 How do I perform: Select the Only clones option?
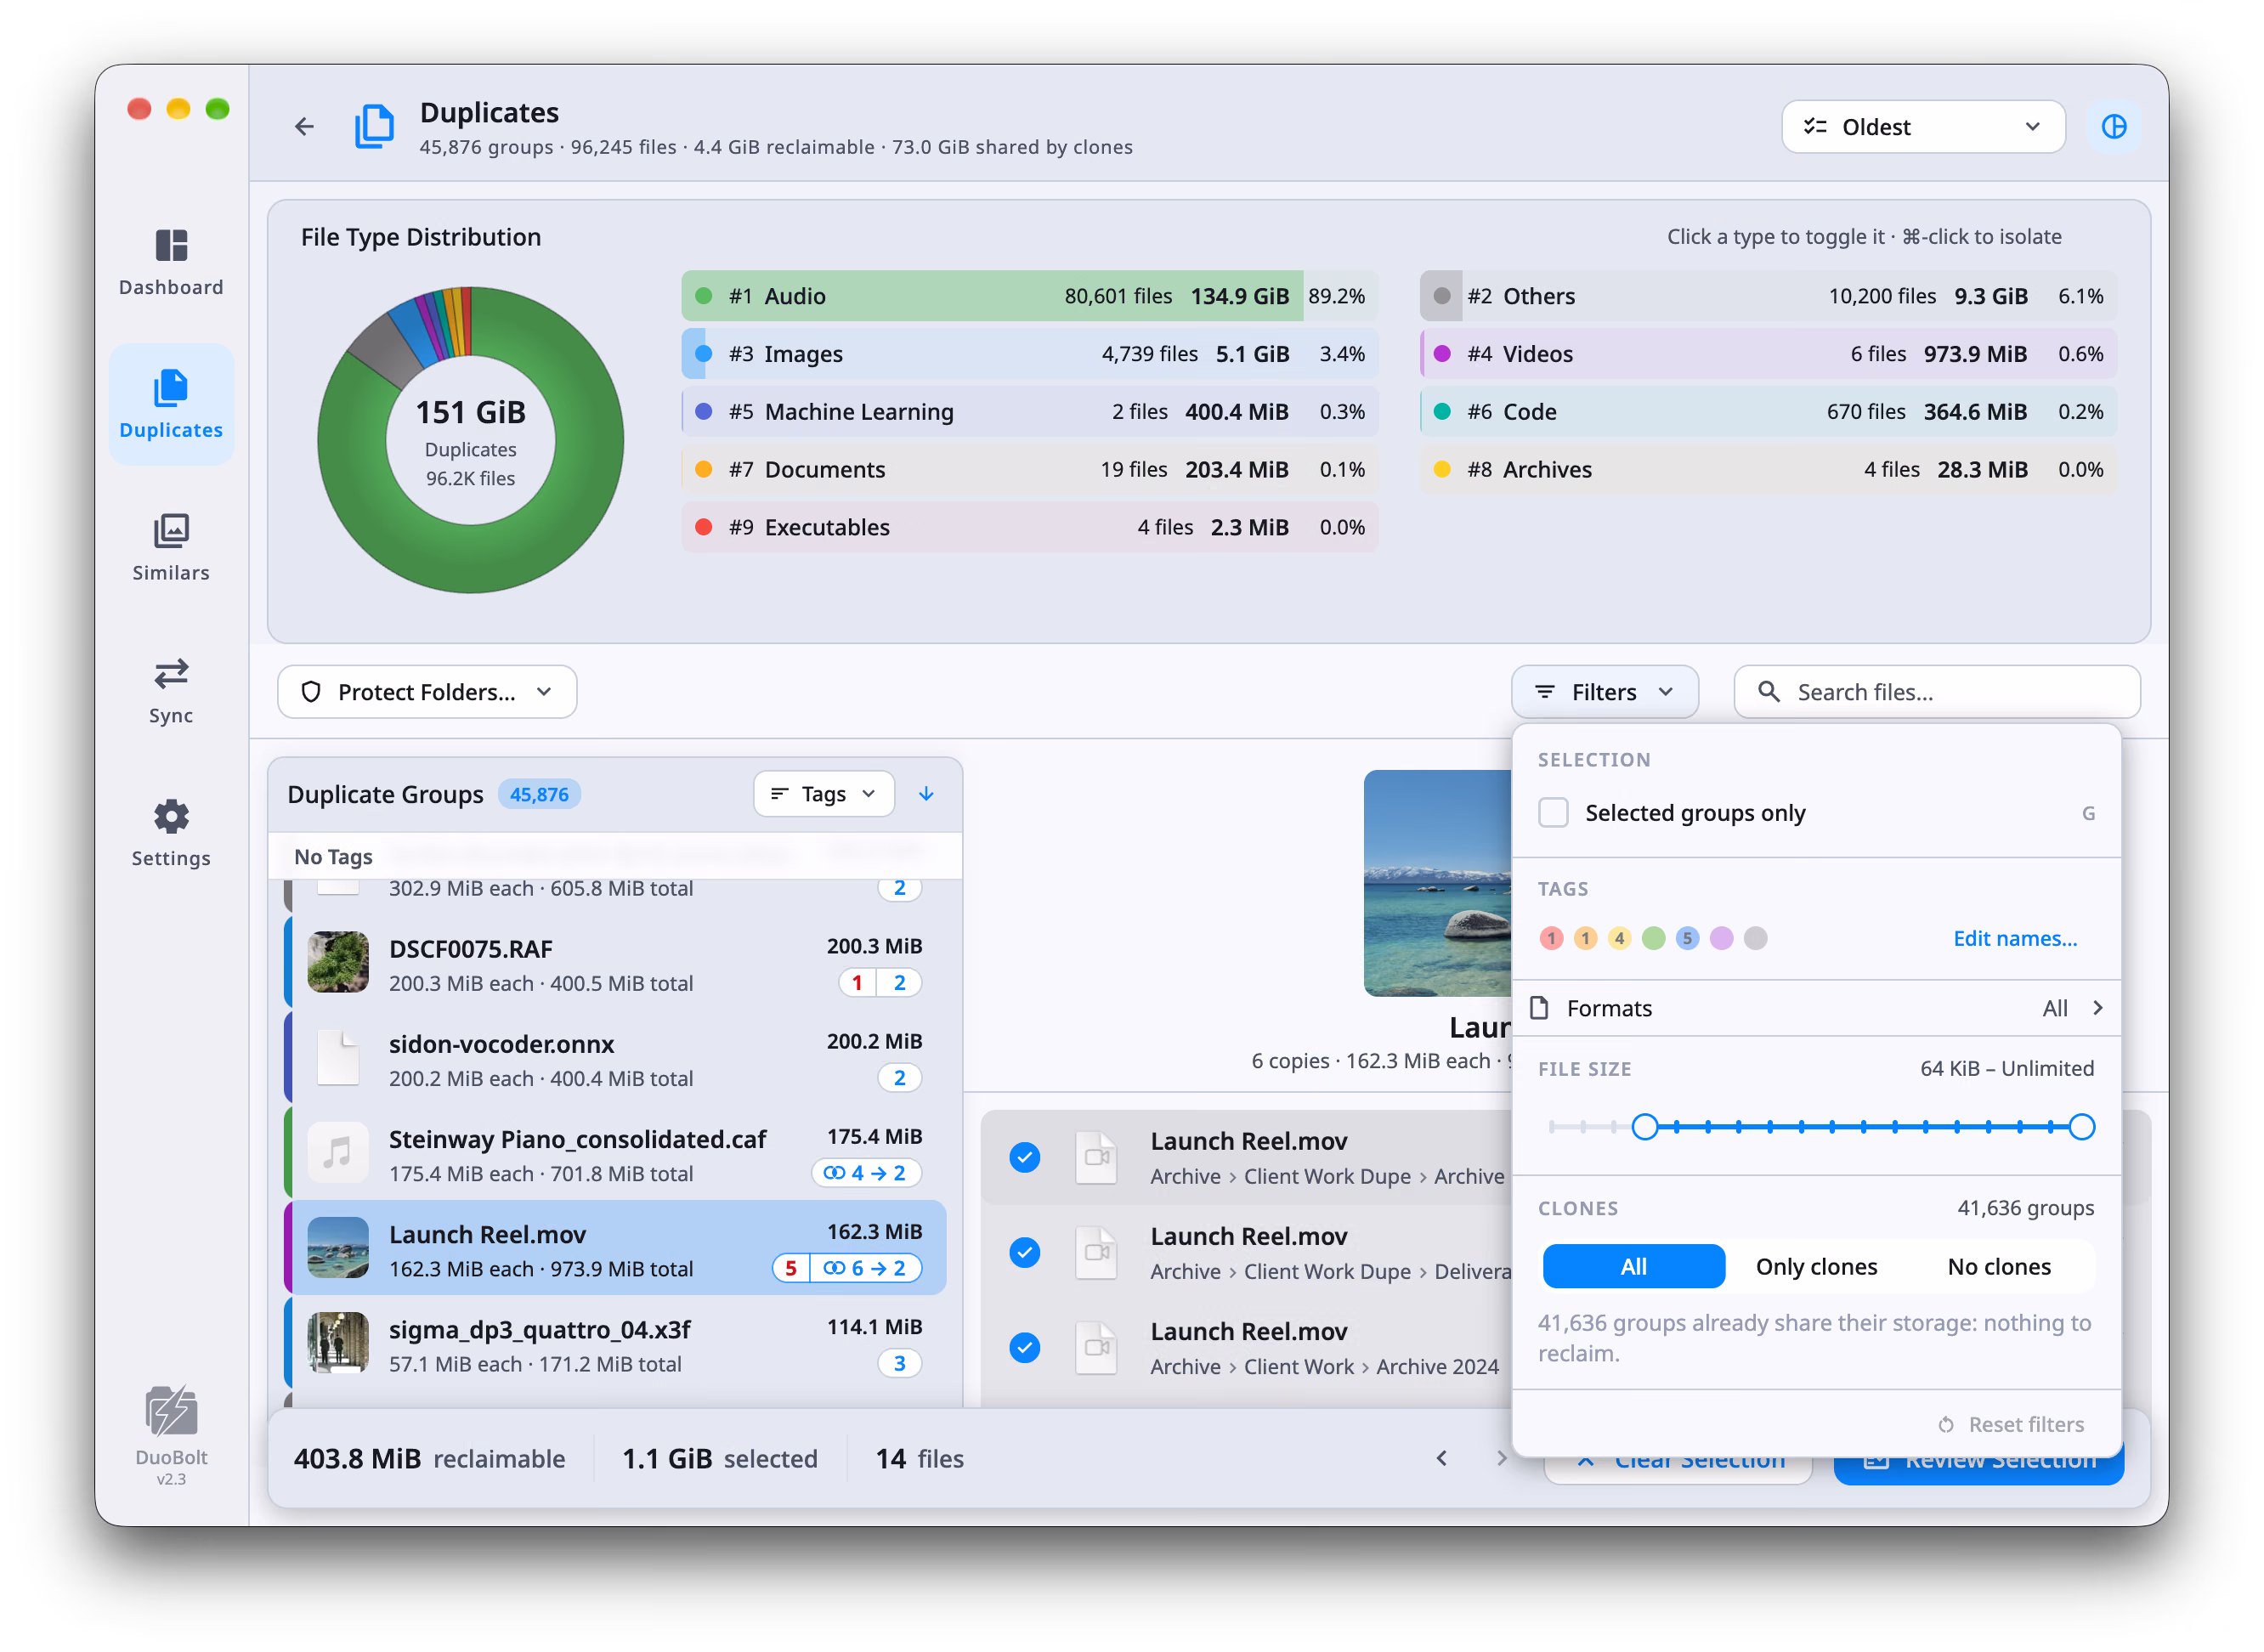point(1816,1266)
